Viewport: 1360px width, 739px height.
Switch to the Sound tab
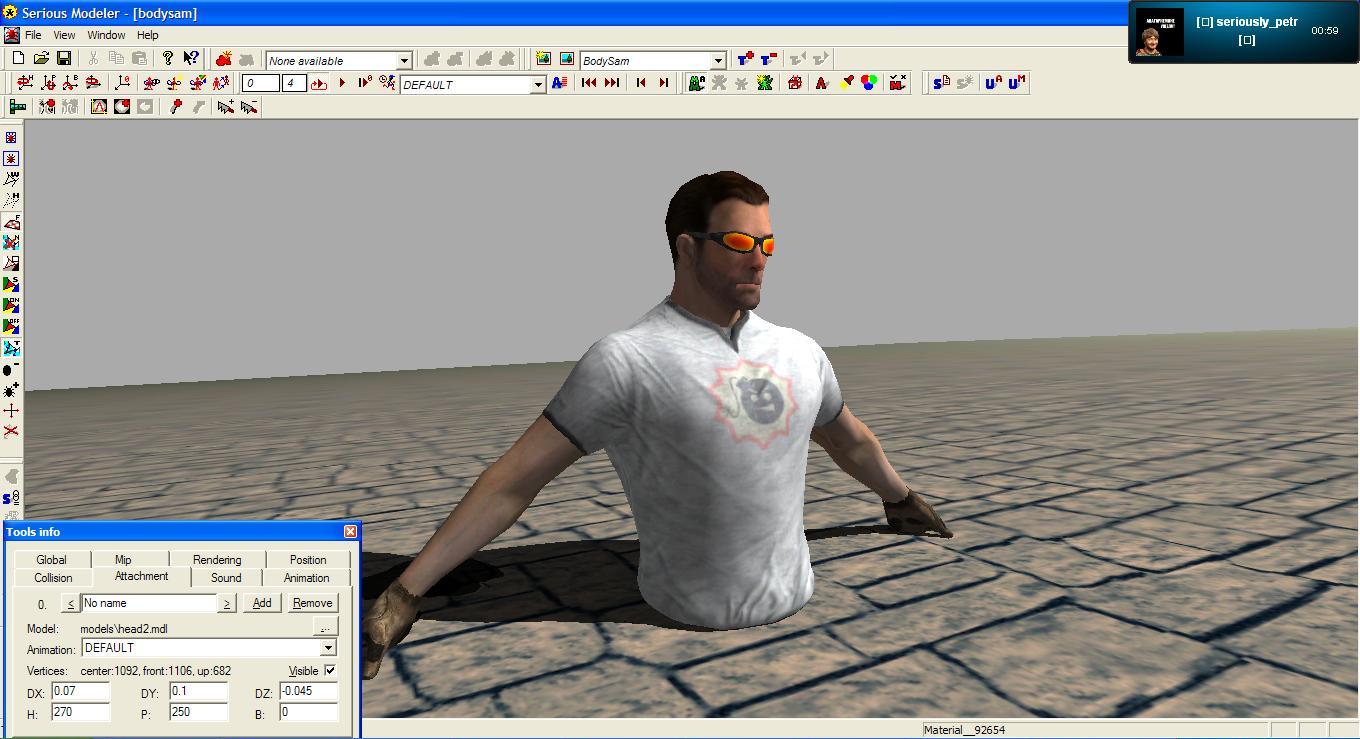click(x=226, y=577)
